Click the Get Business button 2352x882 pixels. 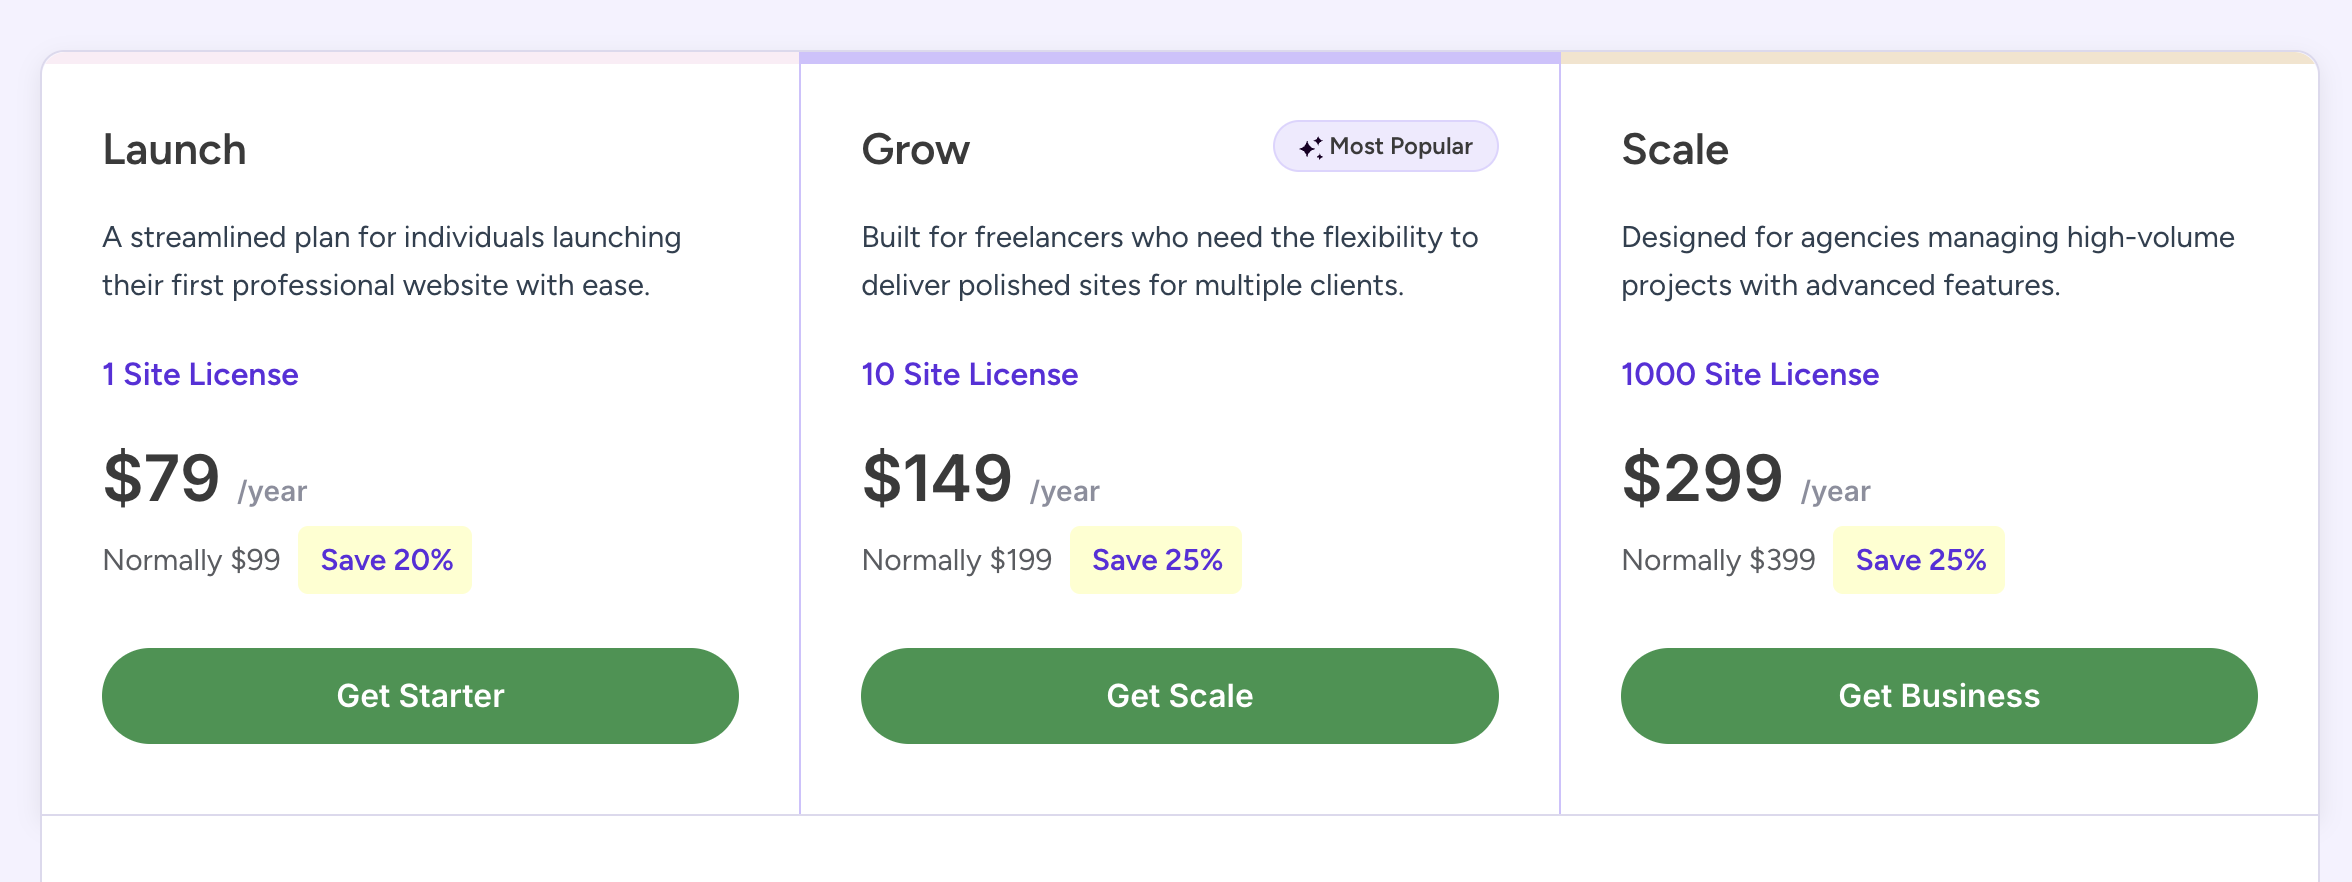coord(1939,696)
